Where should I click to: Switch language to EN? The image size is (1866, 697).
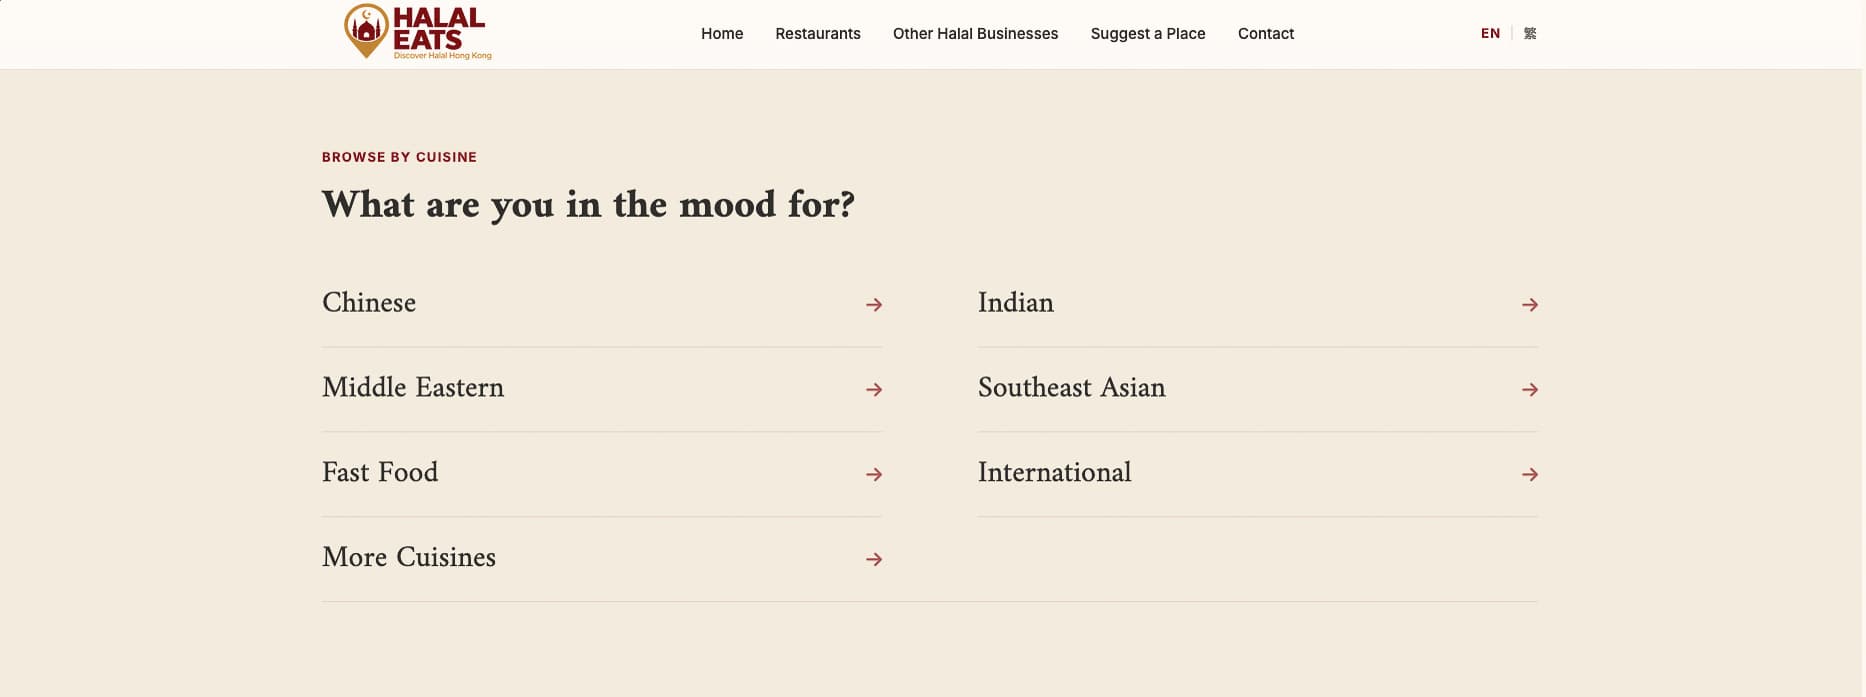pos(1490,33)
